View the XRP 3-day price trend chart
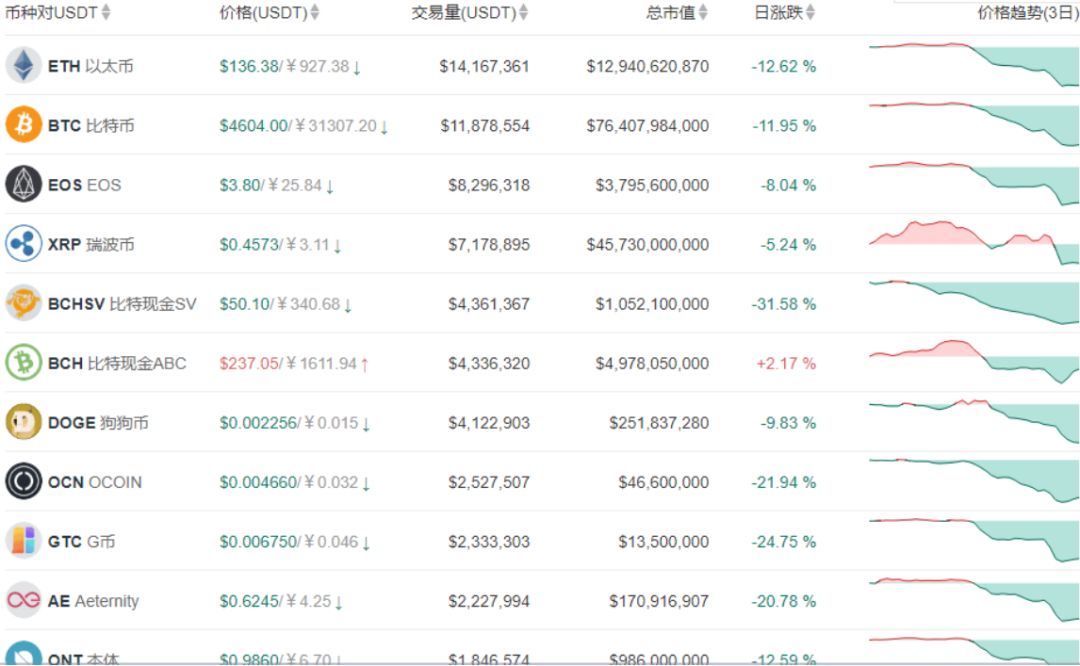Viewport: 1080px width, 666px height. tap(973, 244)
